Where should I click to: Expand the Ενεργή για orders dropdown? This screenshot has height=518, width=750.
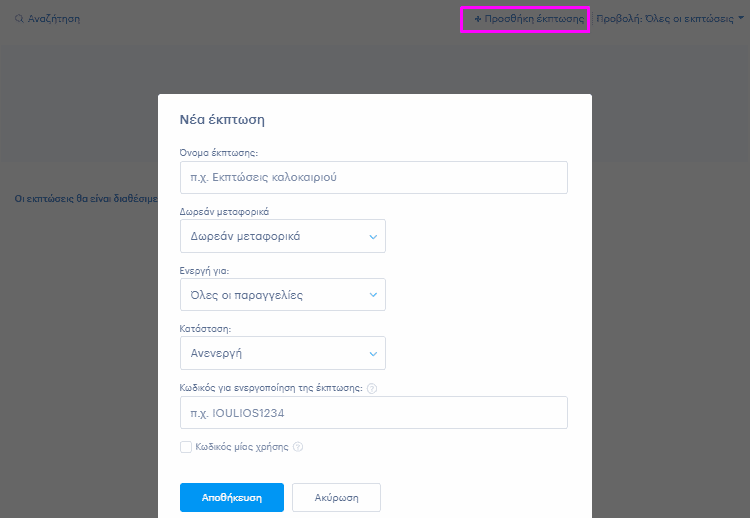pos(283,295)
